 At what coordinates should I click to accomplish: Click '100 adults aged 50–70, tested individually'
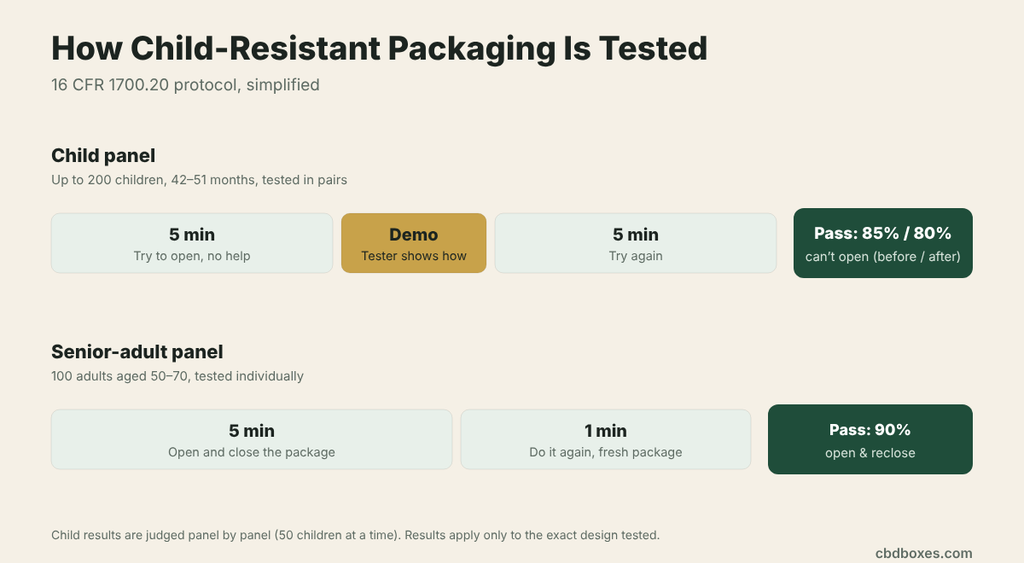pyautogui.click(x=178, y=376)
